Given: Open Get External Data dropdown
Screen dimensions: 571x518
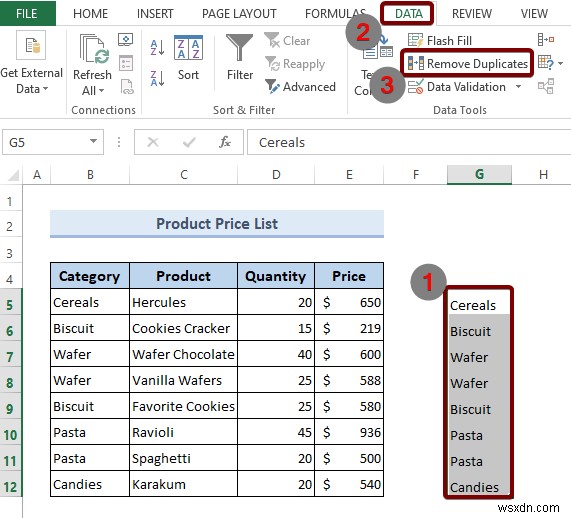Looking at the screenshot, I should pos(32,64).
